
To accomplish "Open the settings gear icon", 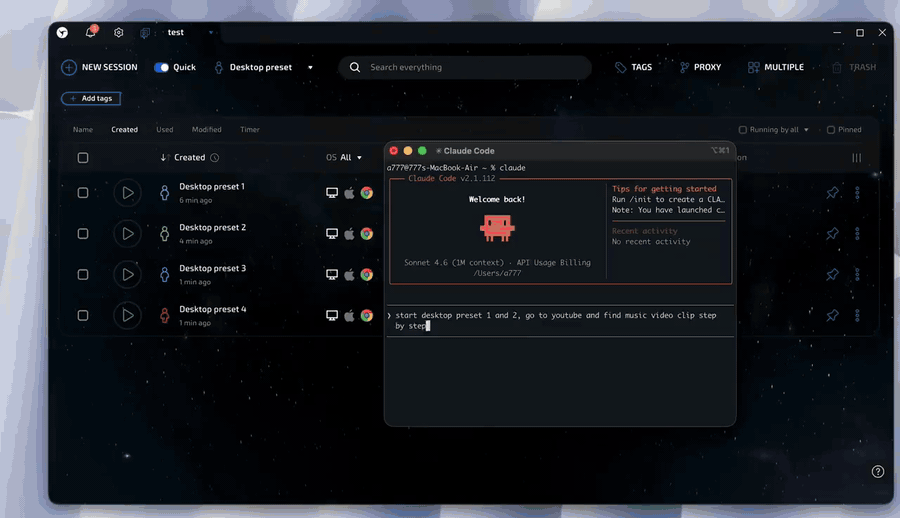I will tap(118, 33).
